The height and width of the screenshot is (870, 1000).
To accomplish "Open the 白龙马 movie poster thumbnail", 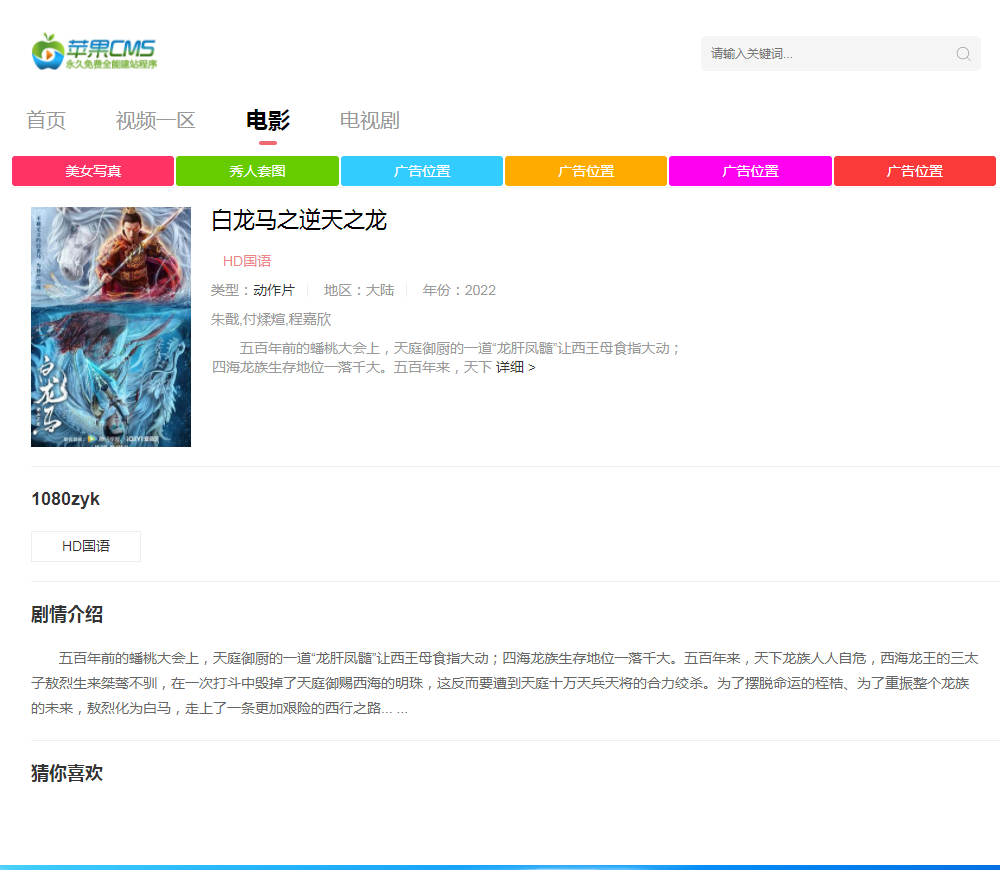I will [x=111, y=327].
